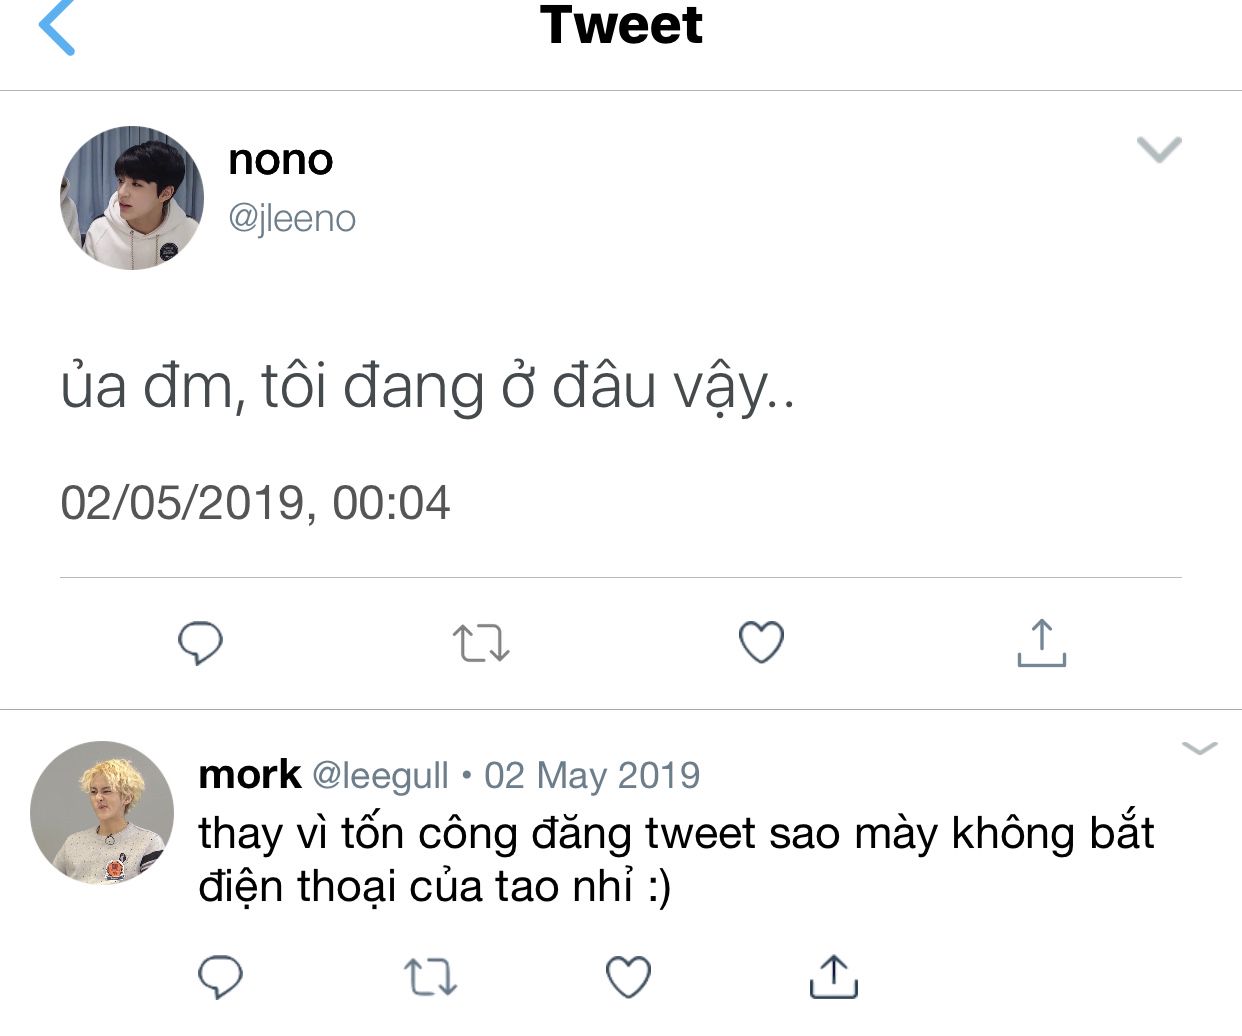Open the 02 May 2019 reply date

tap(592, 776)
